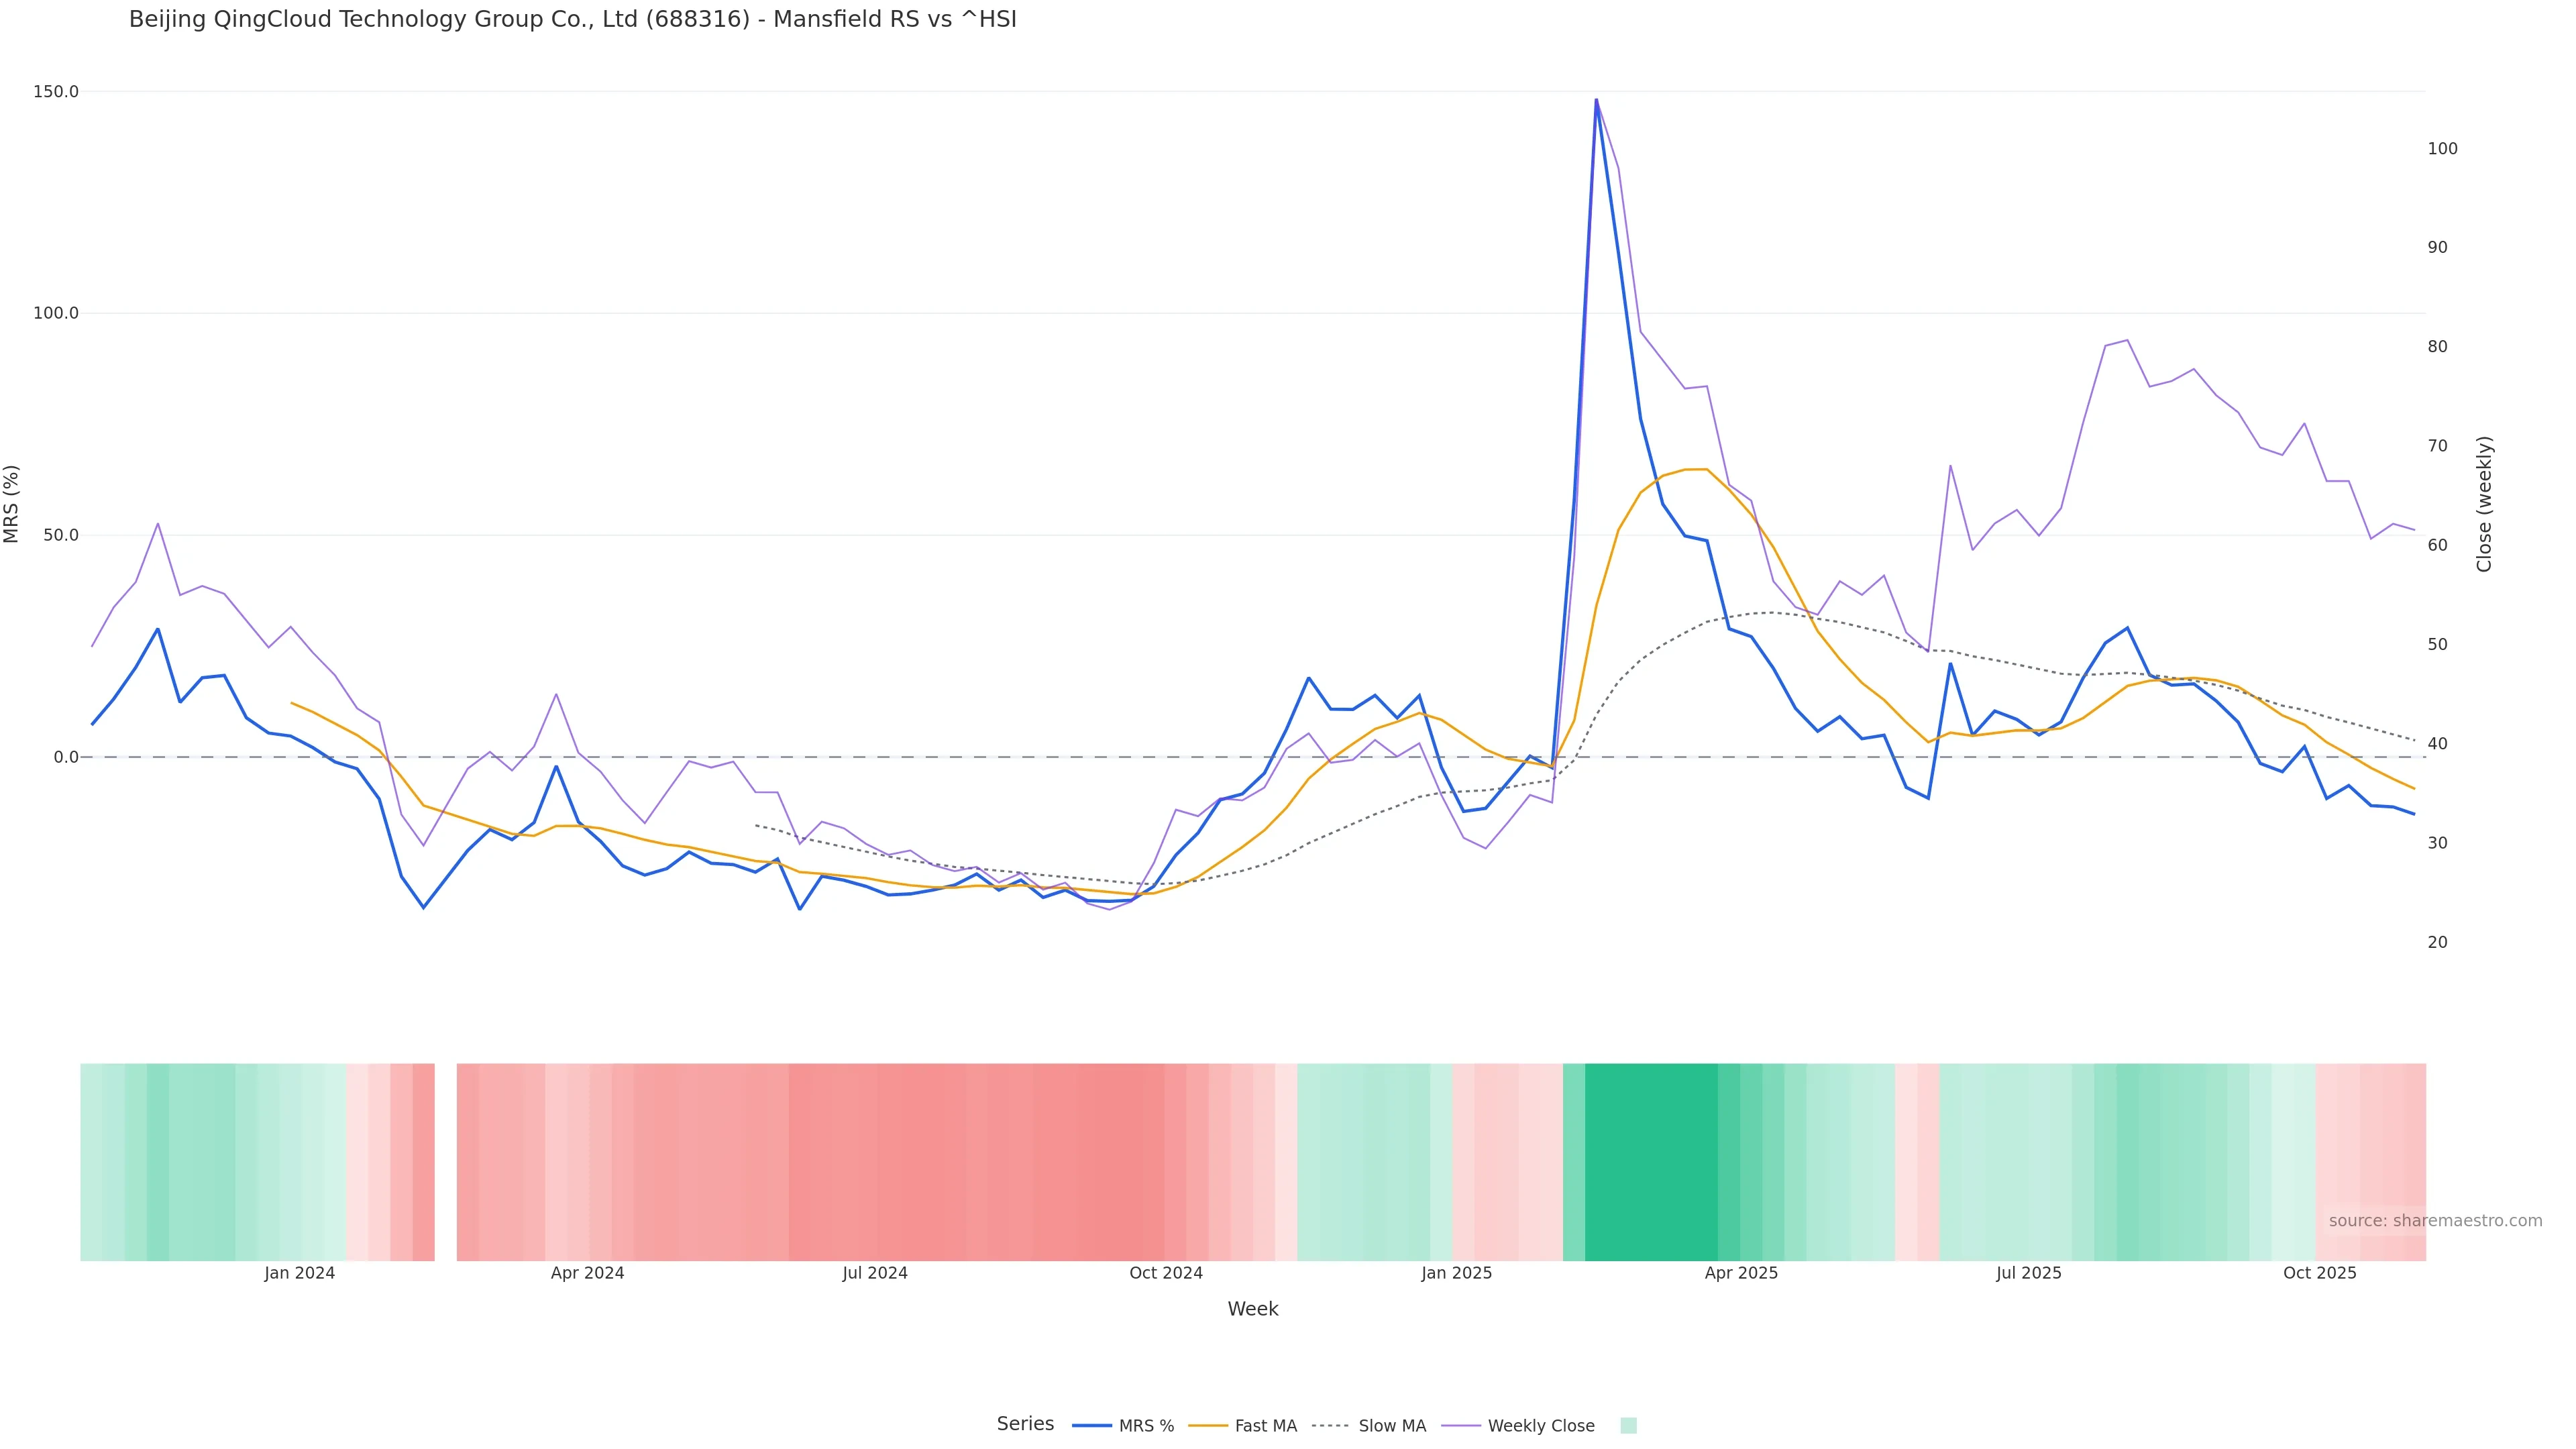Toggle the Fast MA legend series
Screen dimensions: 2576x1449
click(x=1265, y=1426)
